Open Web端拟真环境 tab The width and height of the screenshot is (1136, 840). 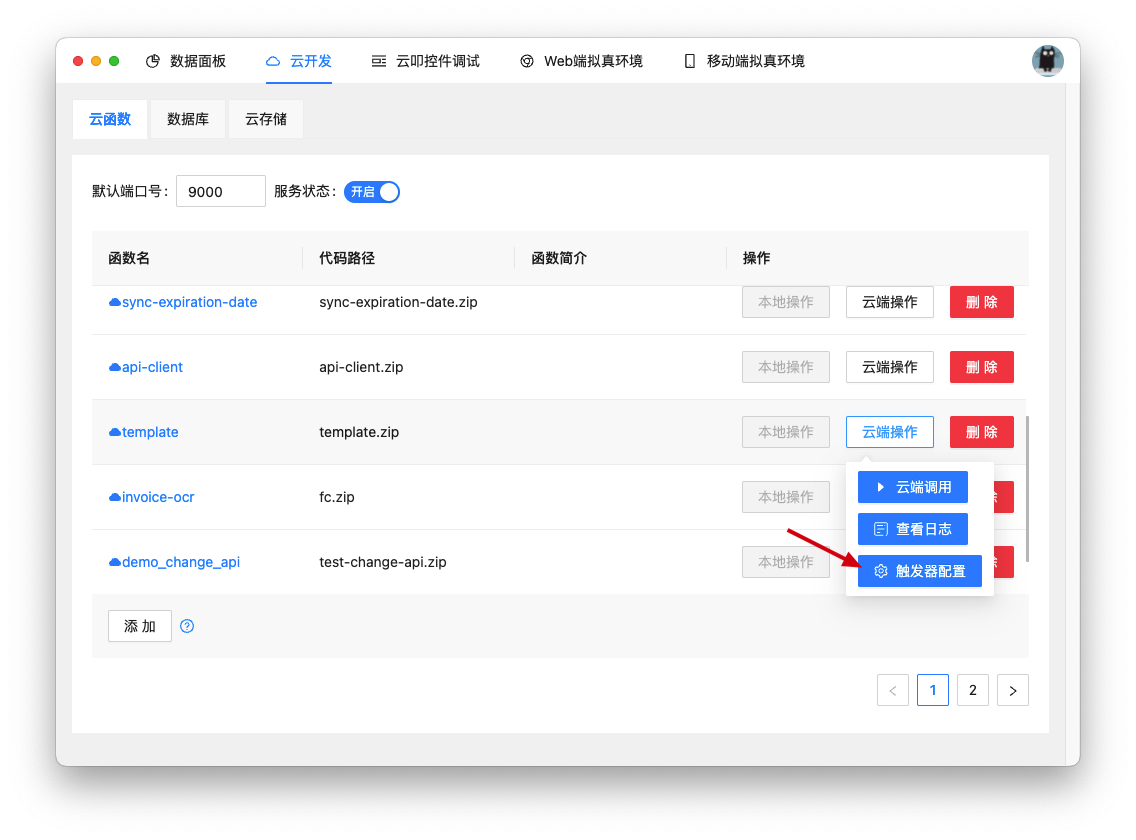[581, 61]
